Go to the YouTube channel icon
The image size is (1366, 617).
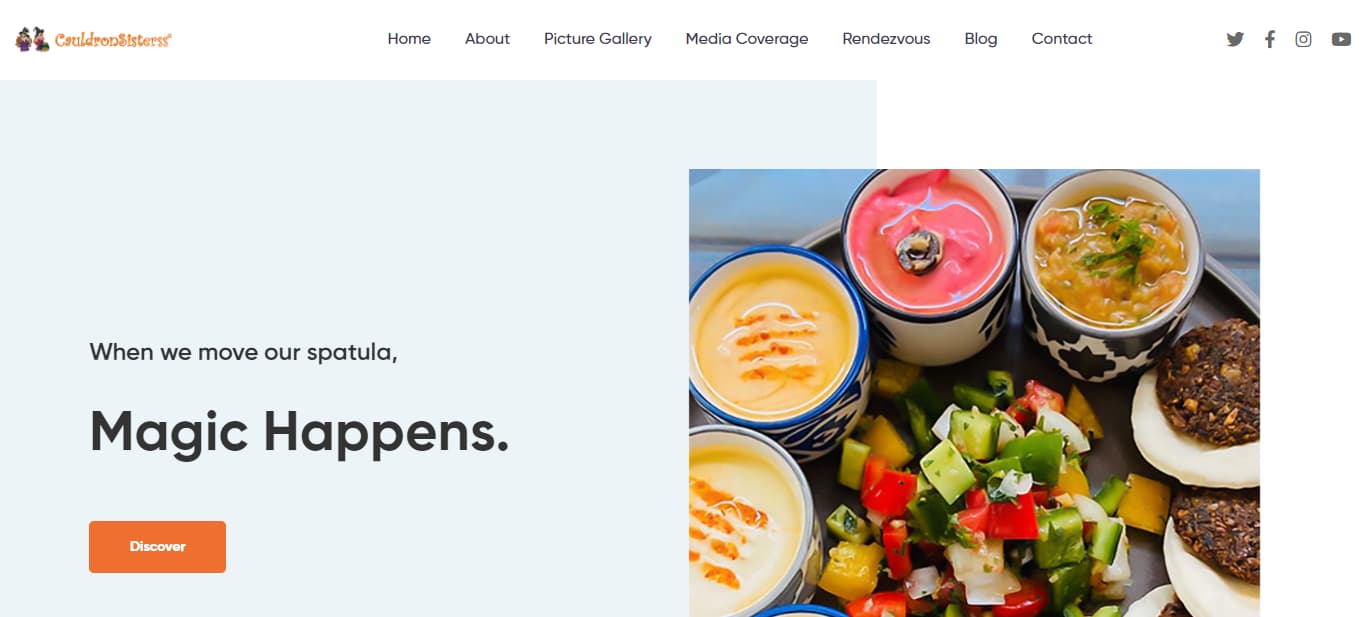[x=1341, y=39]
